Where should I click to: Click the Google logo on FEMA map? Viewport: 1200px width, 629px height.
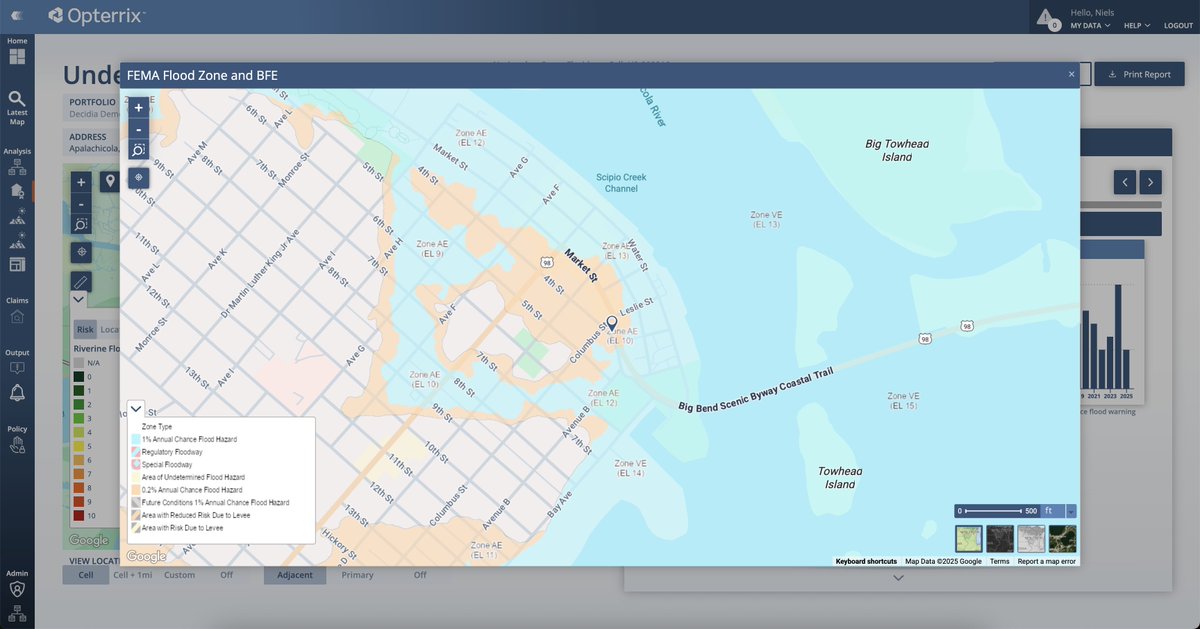click(x=146, y=557)
